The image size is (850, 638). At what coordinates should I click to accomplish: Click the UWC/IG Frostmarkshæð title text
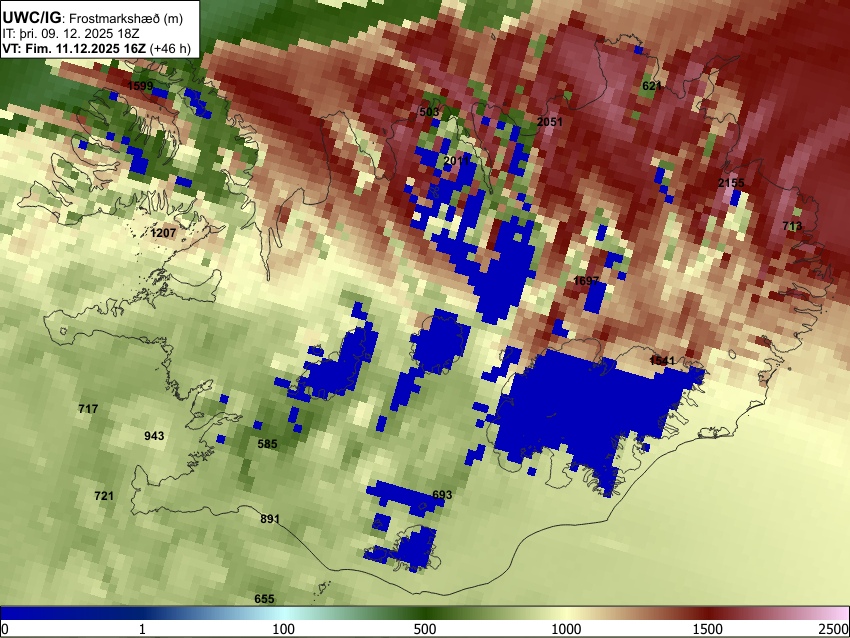pyautogui.click(x=93, y=18)
